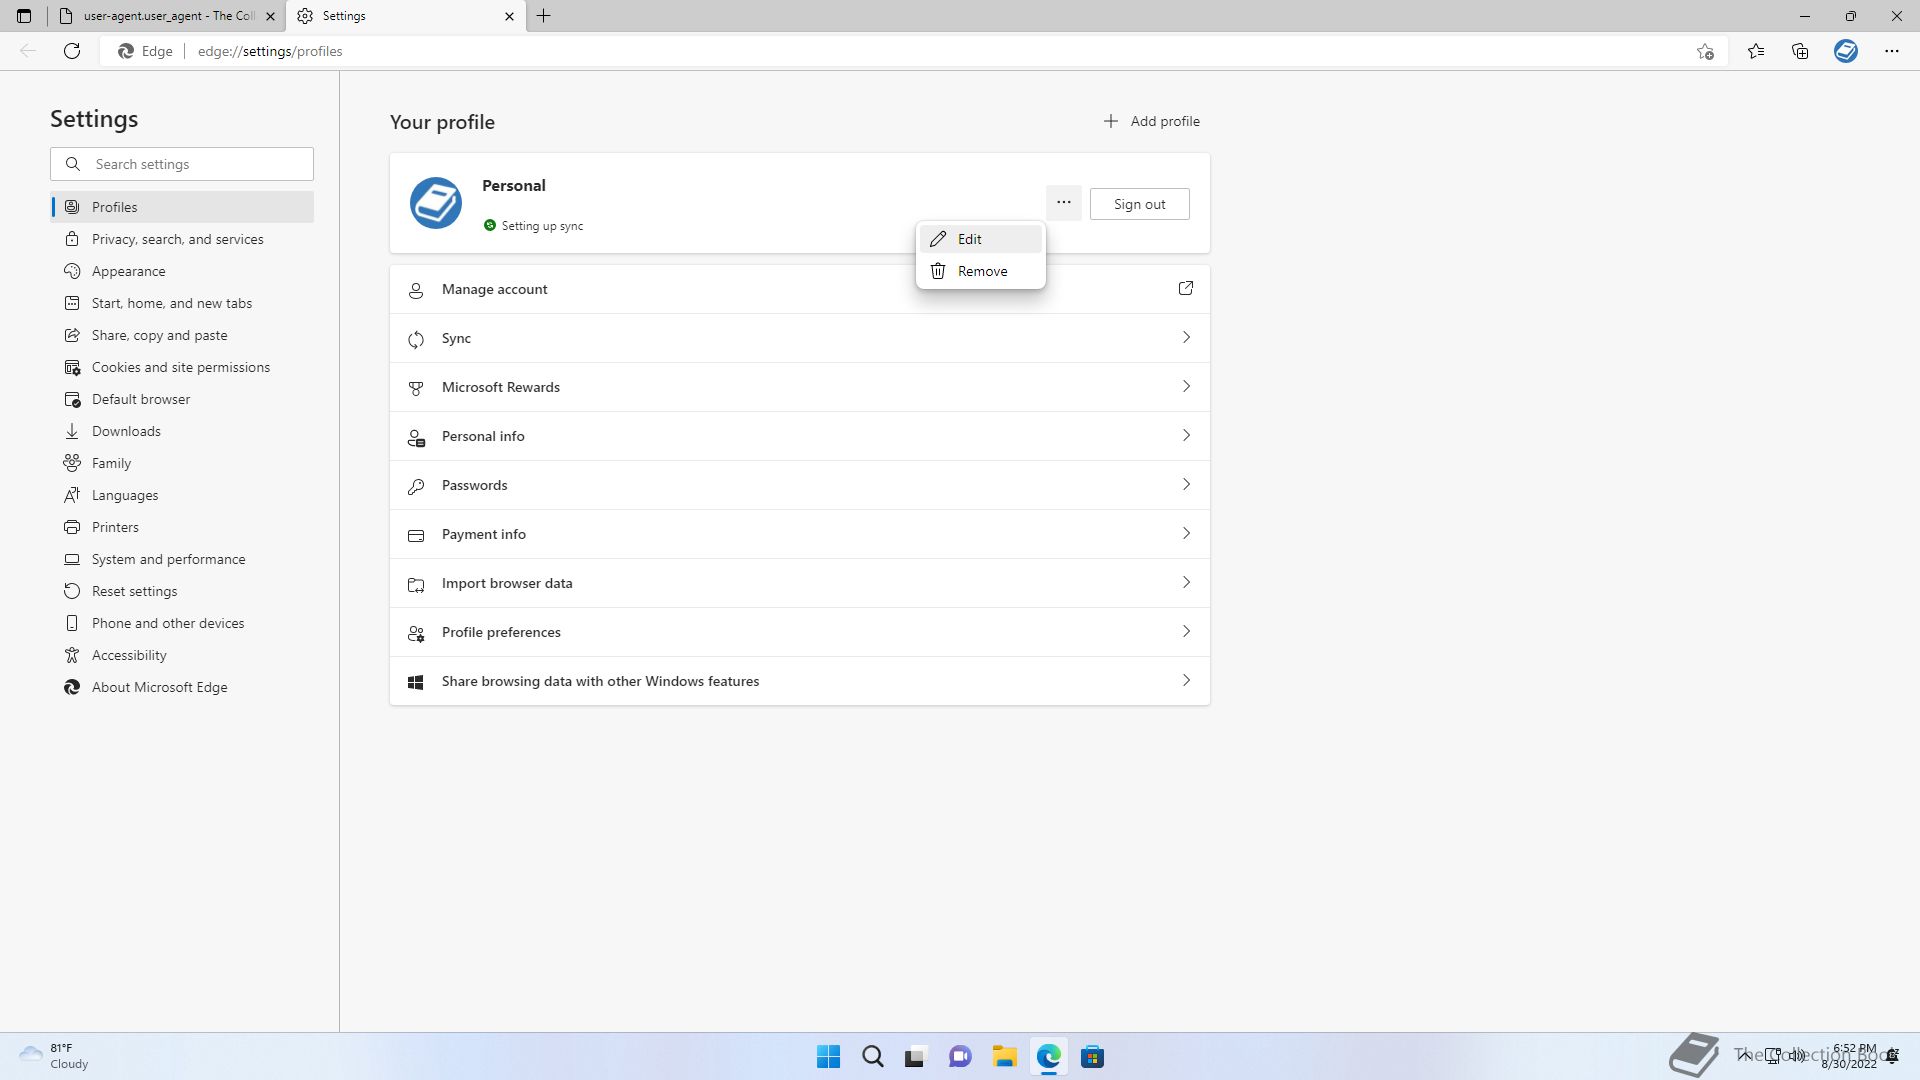1920x1080 pixels.
Task: Refresh the page with reload icon
Action: [72, 51]
